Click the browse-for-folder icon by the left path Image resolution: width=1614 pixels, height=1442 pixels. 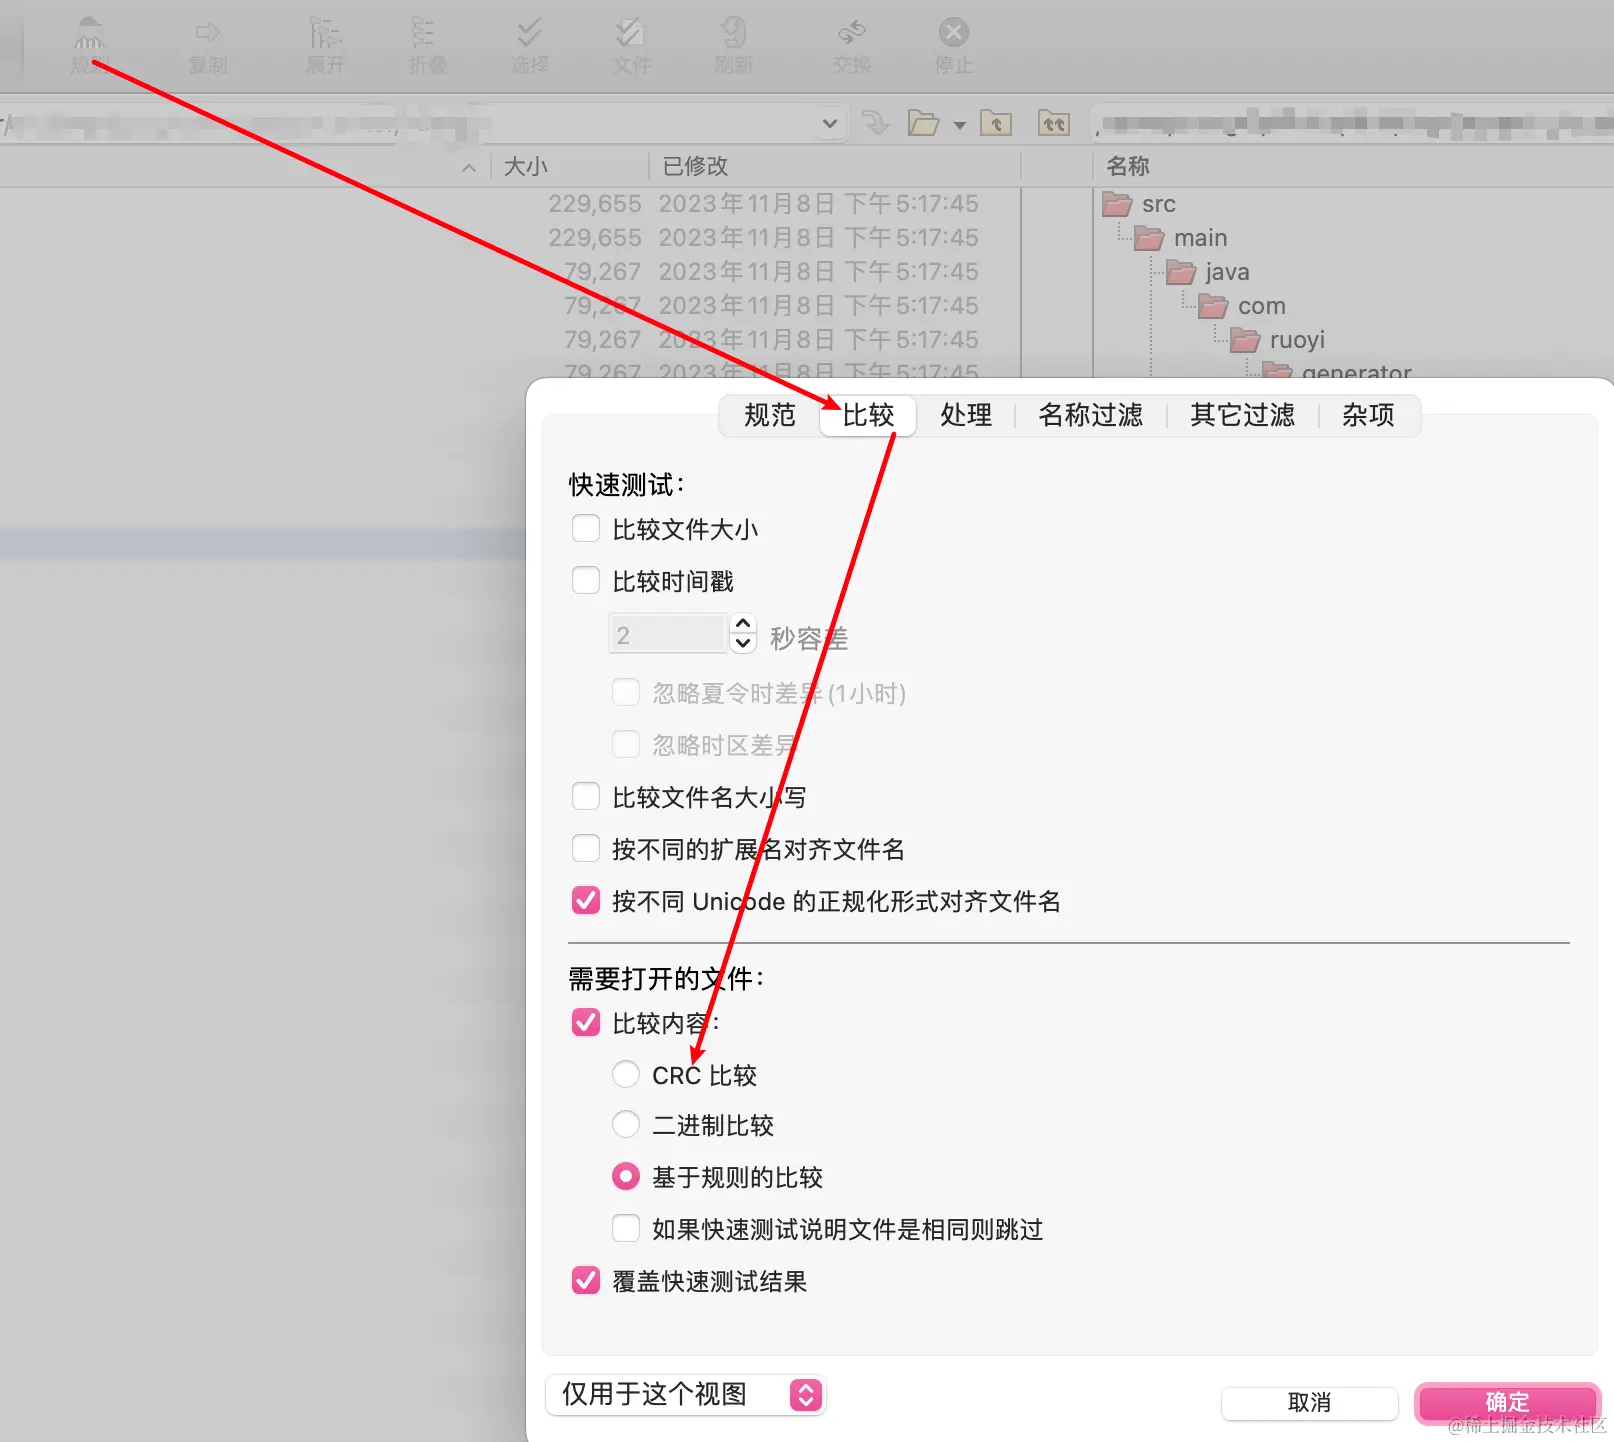[923, 123]
